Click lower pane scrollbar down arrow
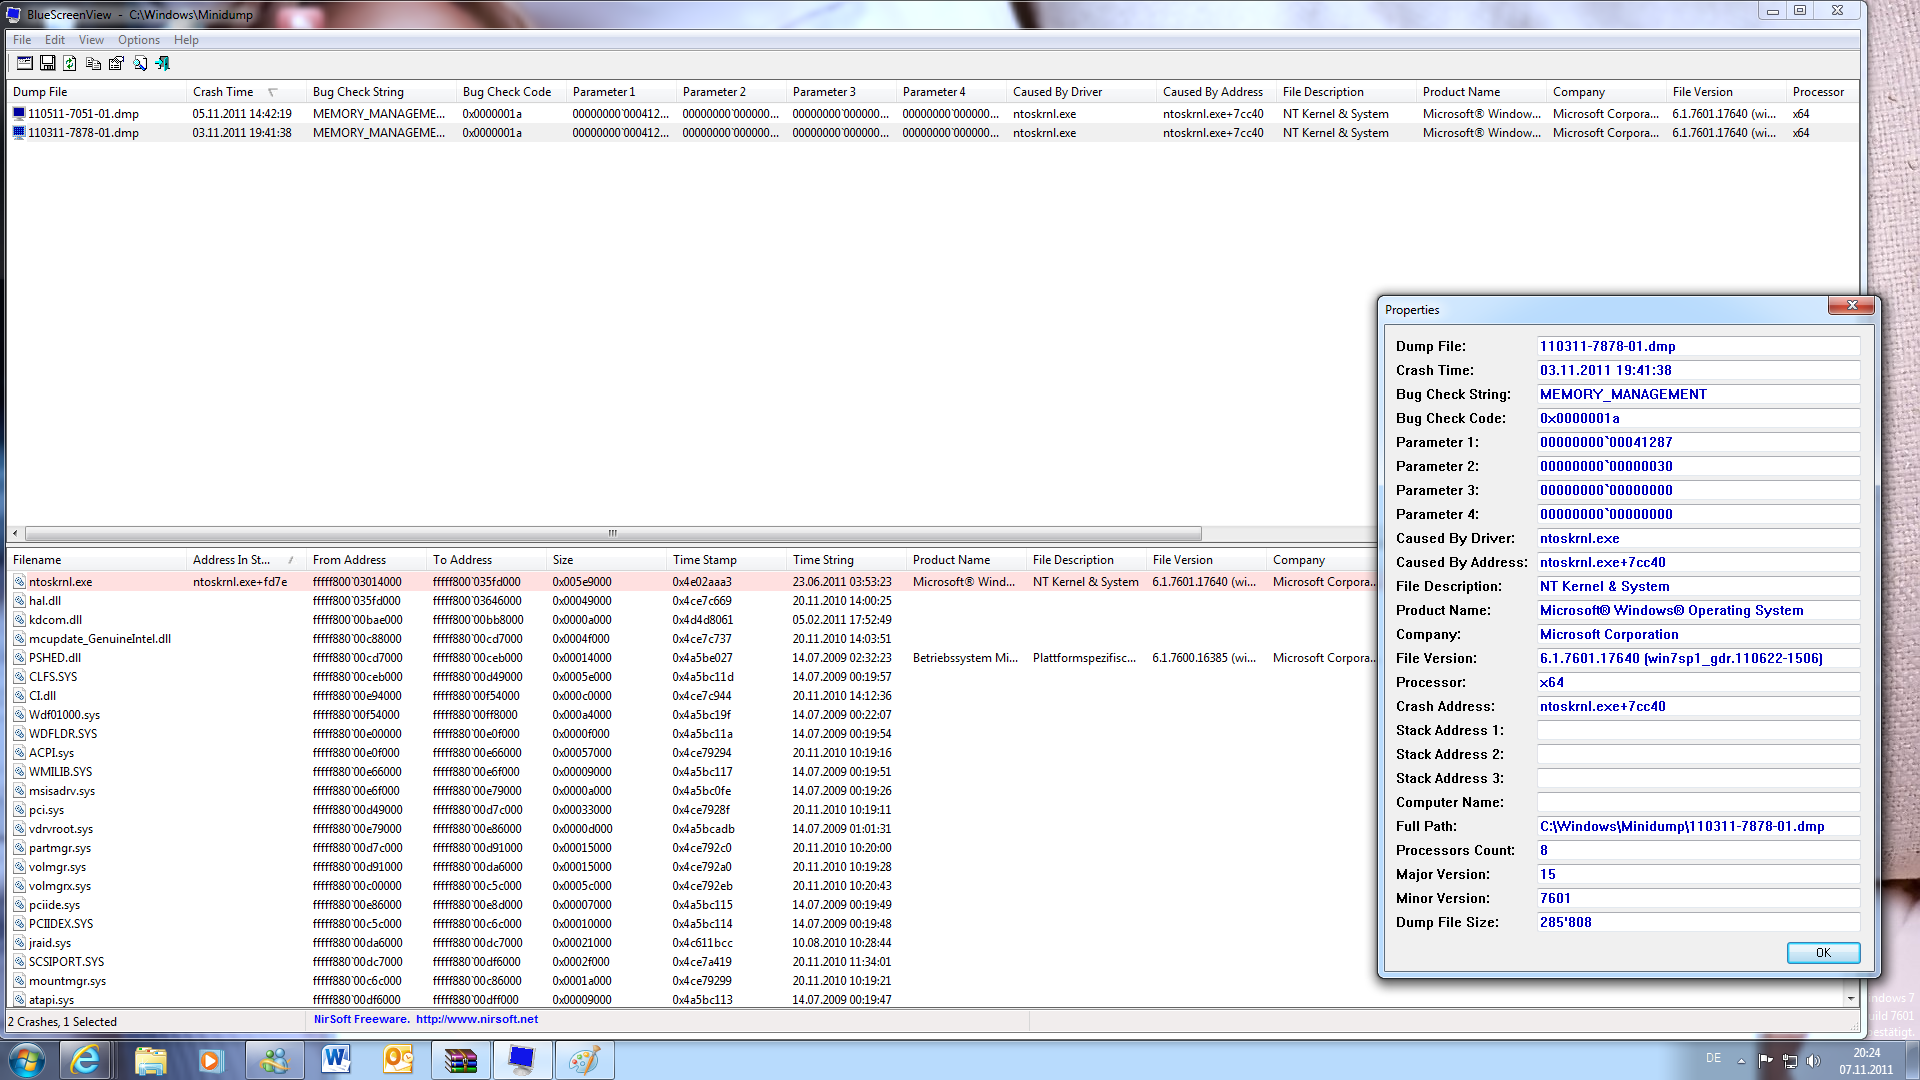Screen dimensions: 1920x1080 pos(1851,999)
